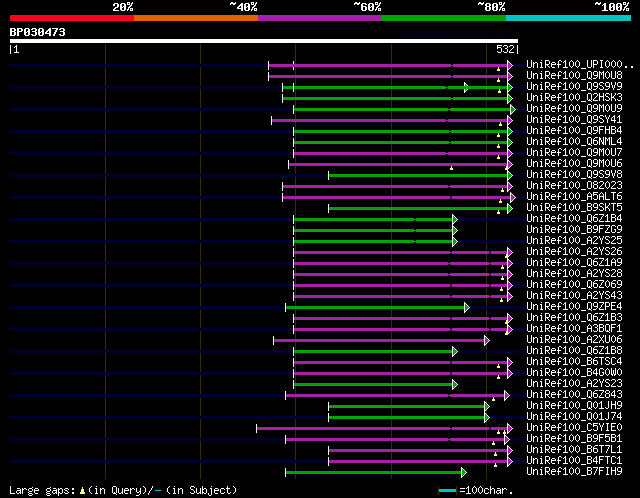Select the UniRef100_Q6Z069 row label
The width and height of the screenshot is (640, 498).
pos(574,285)
